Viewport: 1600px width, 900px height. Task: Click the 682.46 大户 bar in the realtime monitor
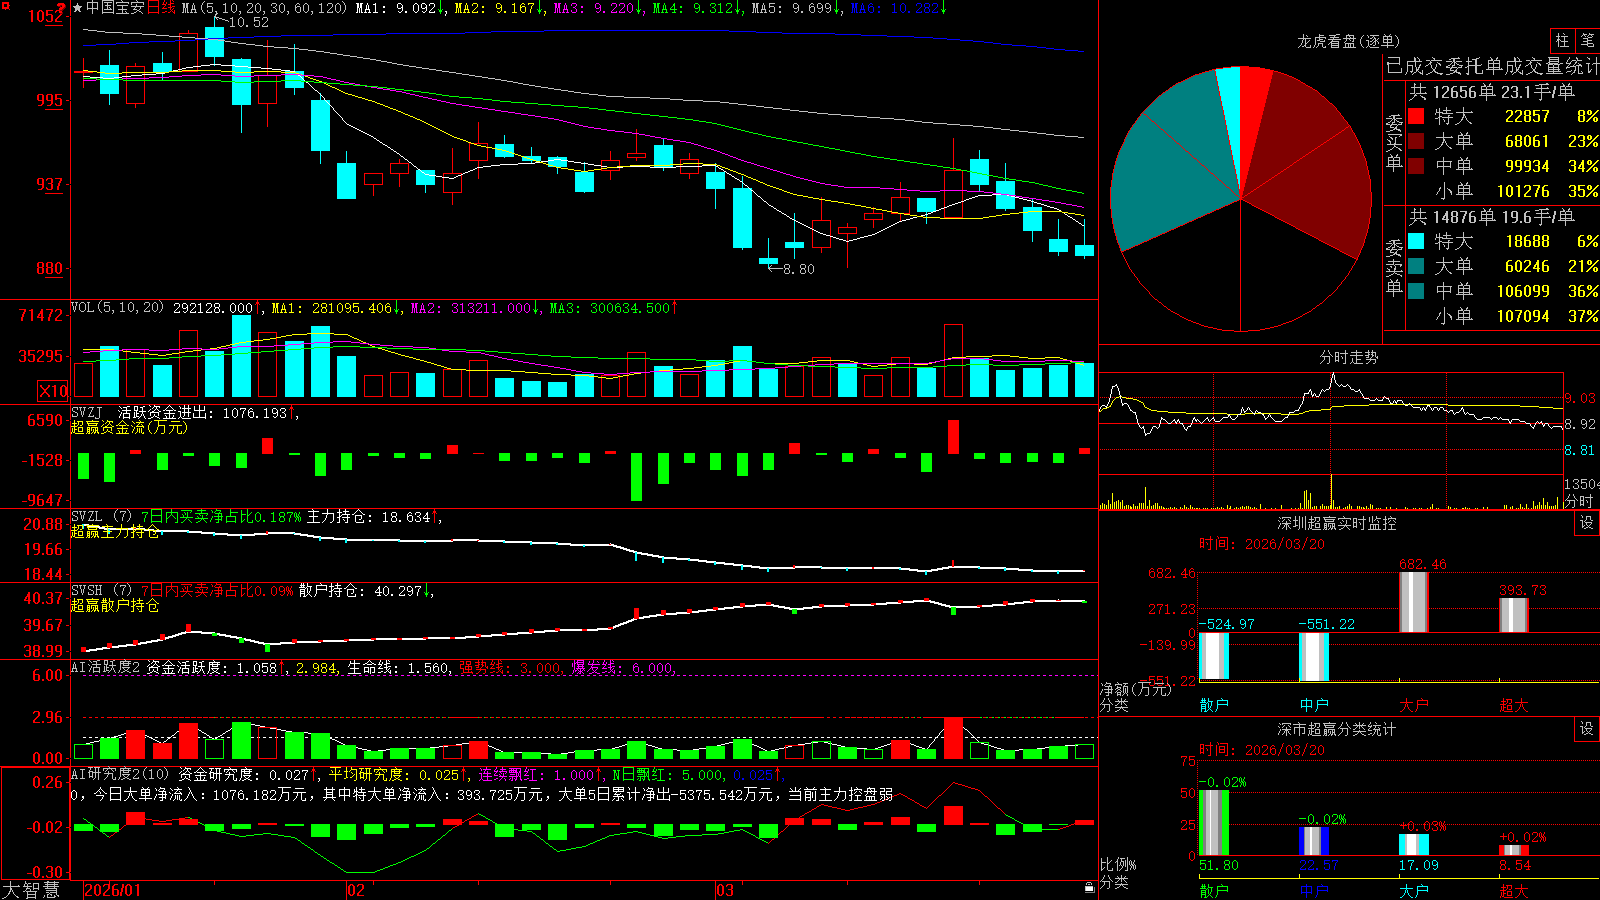pos(1414,601)
